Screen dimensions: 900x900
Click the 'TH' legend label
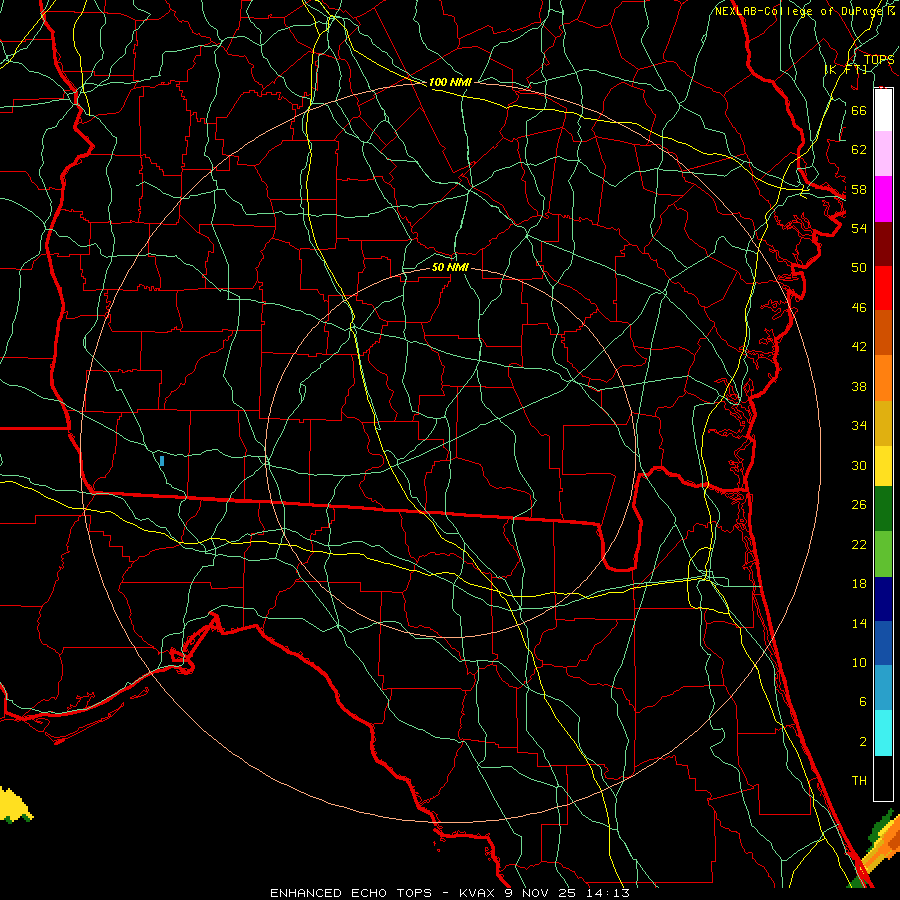click(859, 781)
